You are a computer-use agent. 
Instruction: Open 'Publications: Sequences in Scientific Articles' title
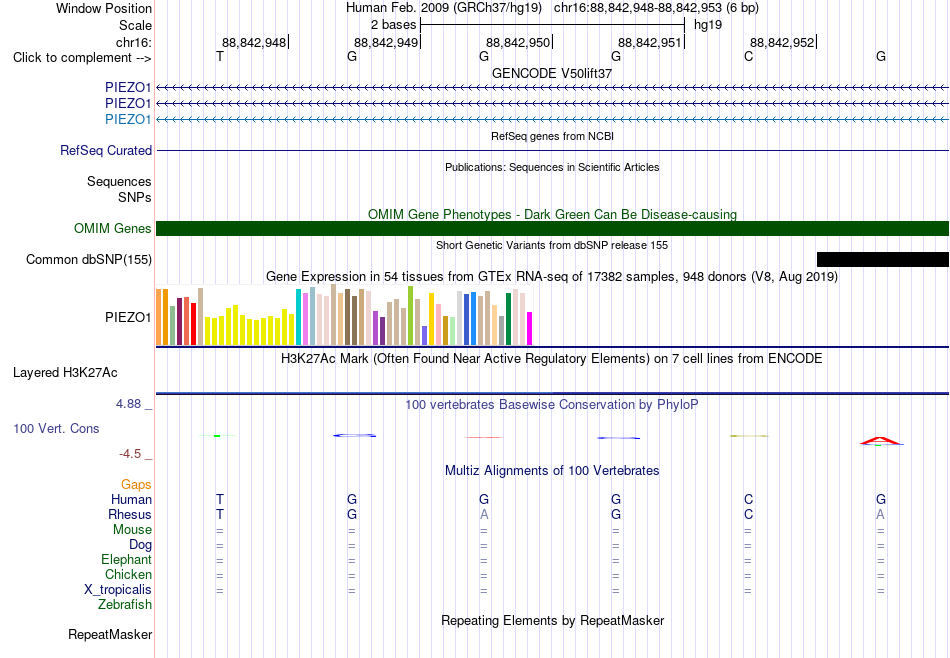pyautogui.click(x=552, y=167)
